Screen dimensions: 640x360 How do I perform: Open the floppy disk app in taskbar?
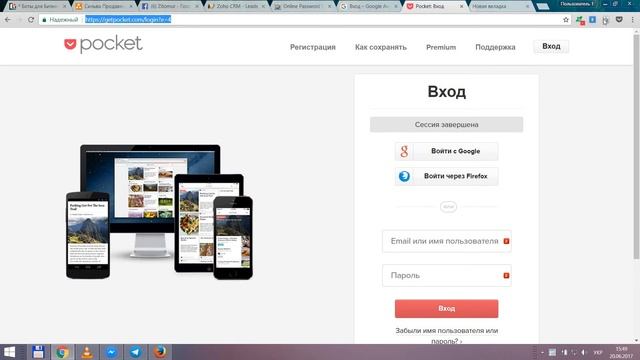[38, 352]
